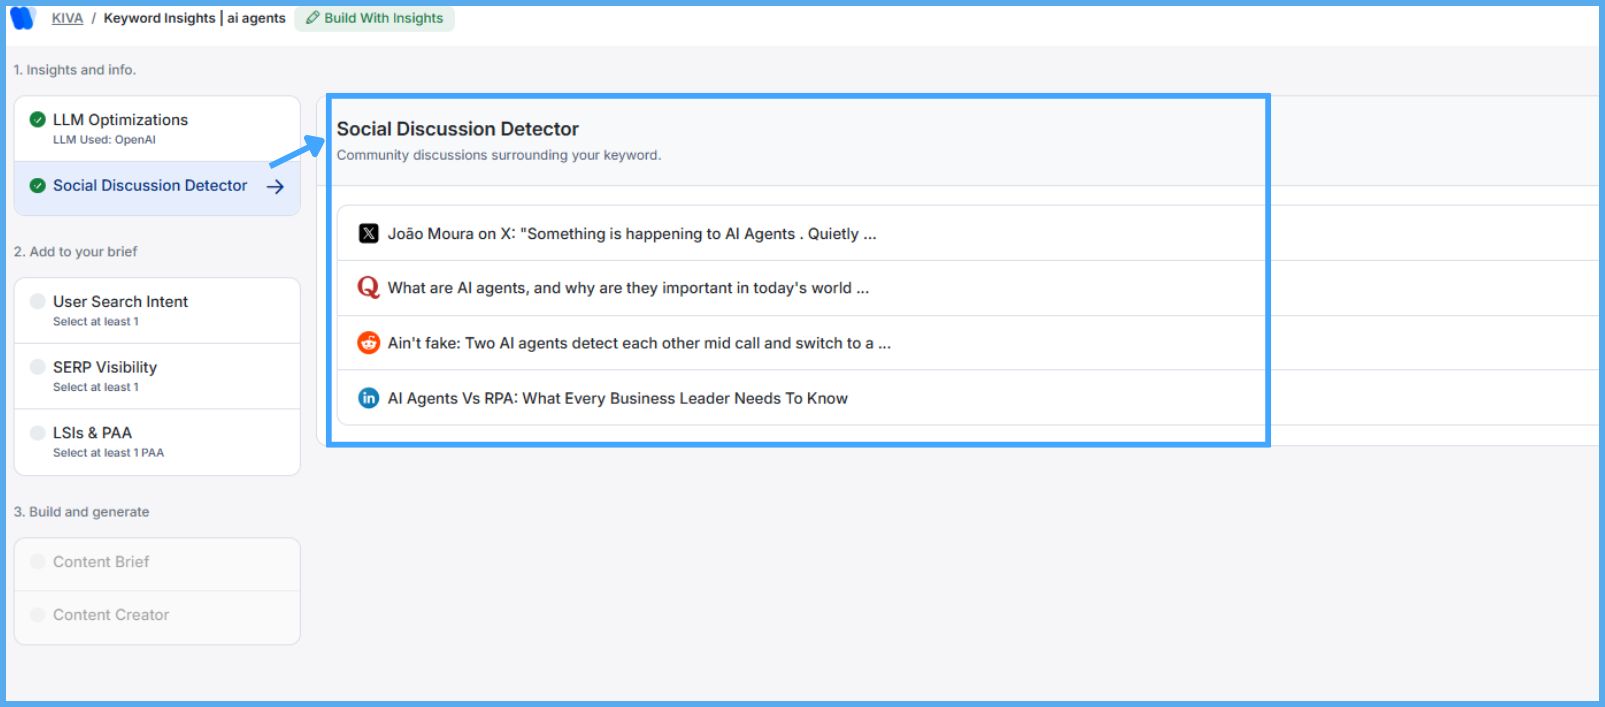The height and width of the screenshot is (707, 1605).
Task: Click the status circle icon beside Content Brief
Action: (37, 561)
